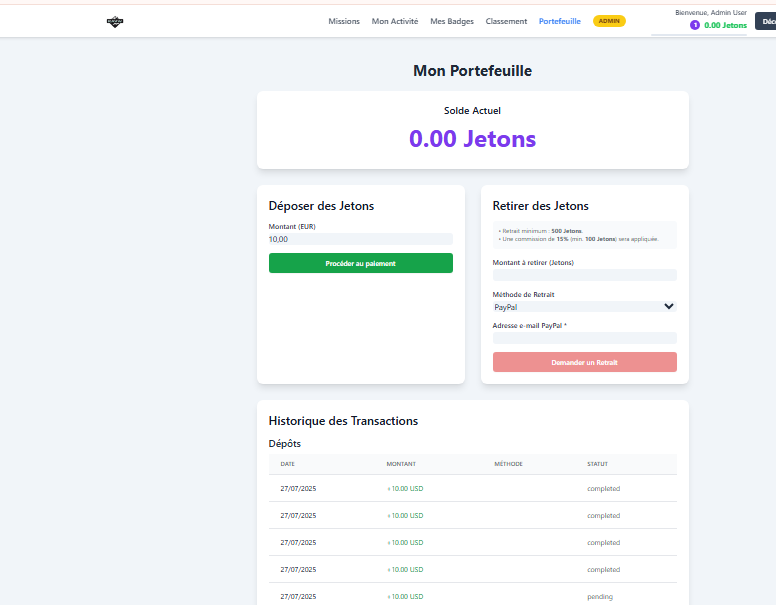The height and width of the screenshot is (605, 776).
Task: Click the chevron arrow on PayPal selector
Action: (669, 307)
